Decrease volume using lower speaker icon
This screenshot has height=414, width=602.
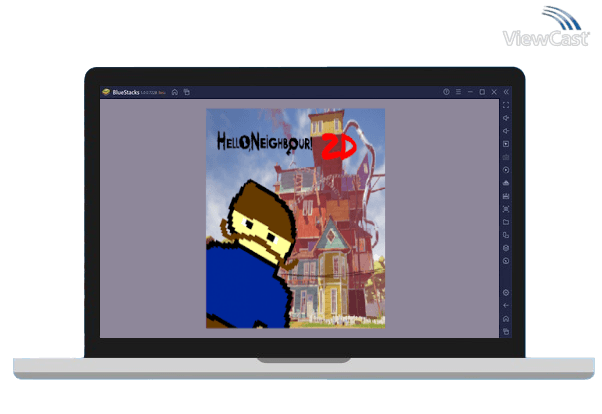pyautogui.click(x=506, y=131)
